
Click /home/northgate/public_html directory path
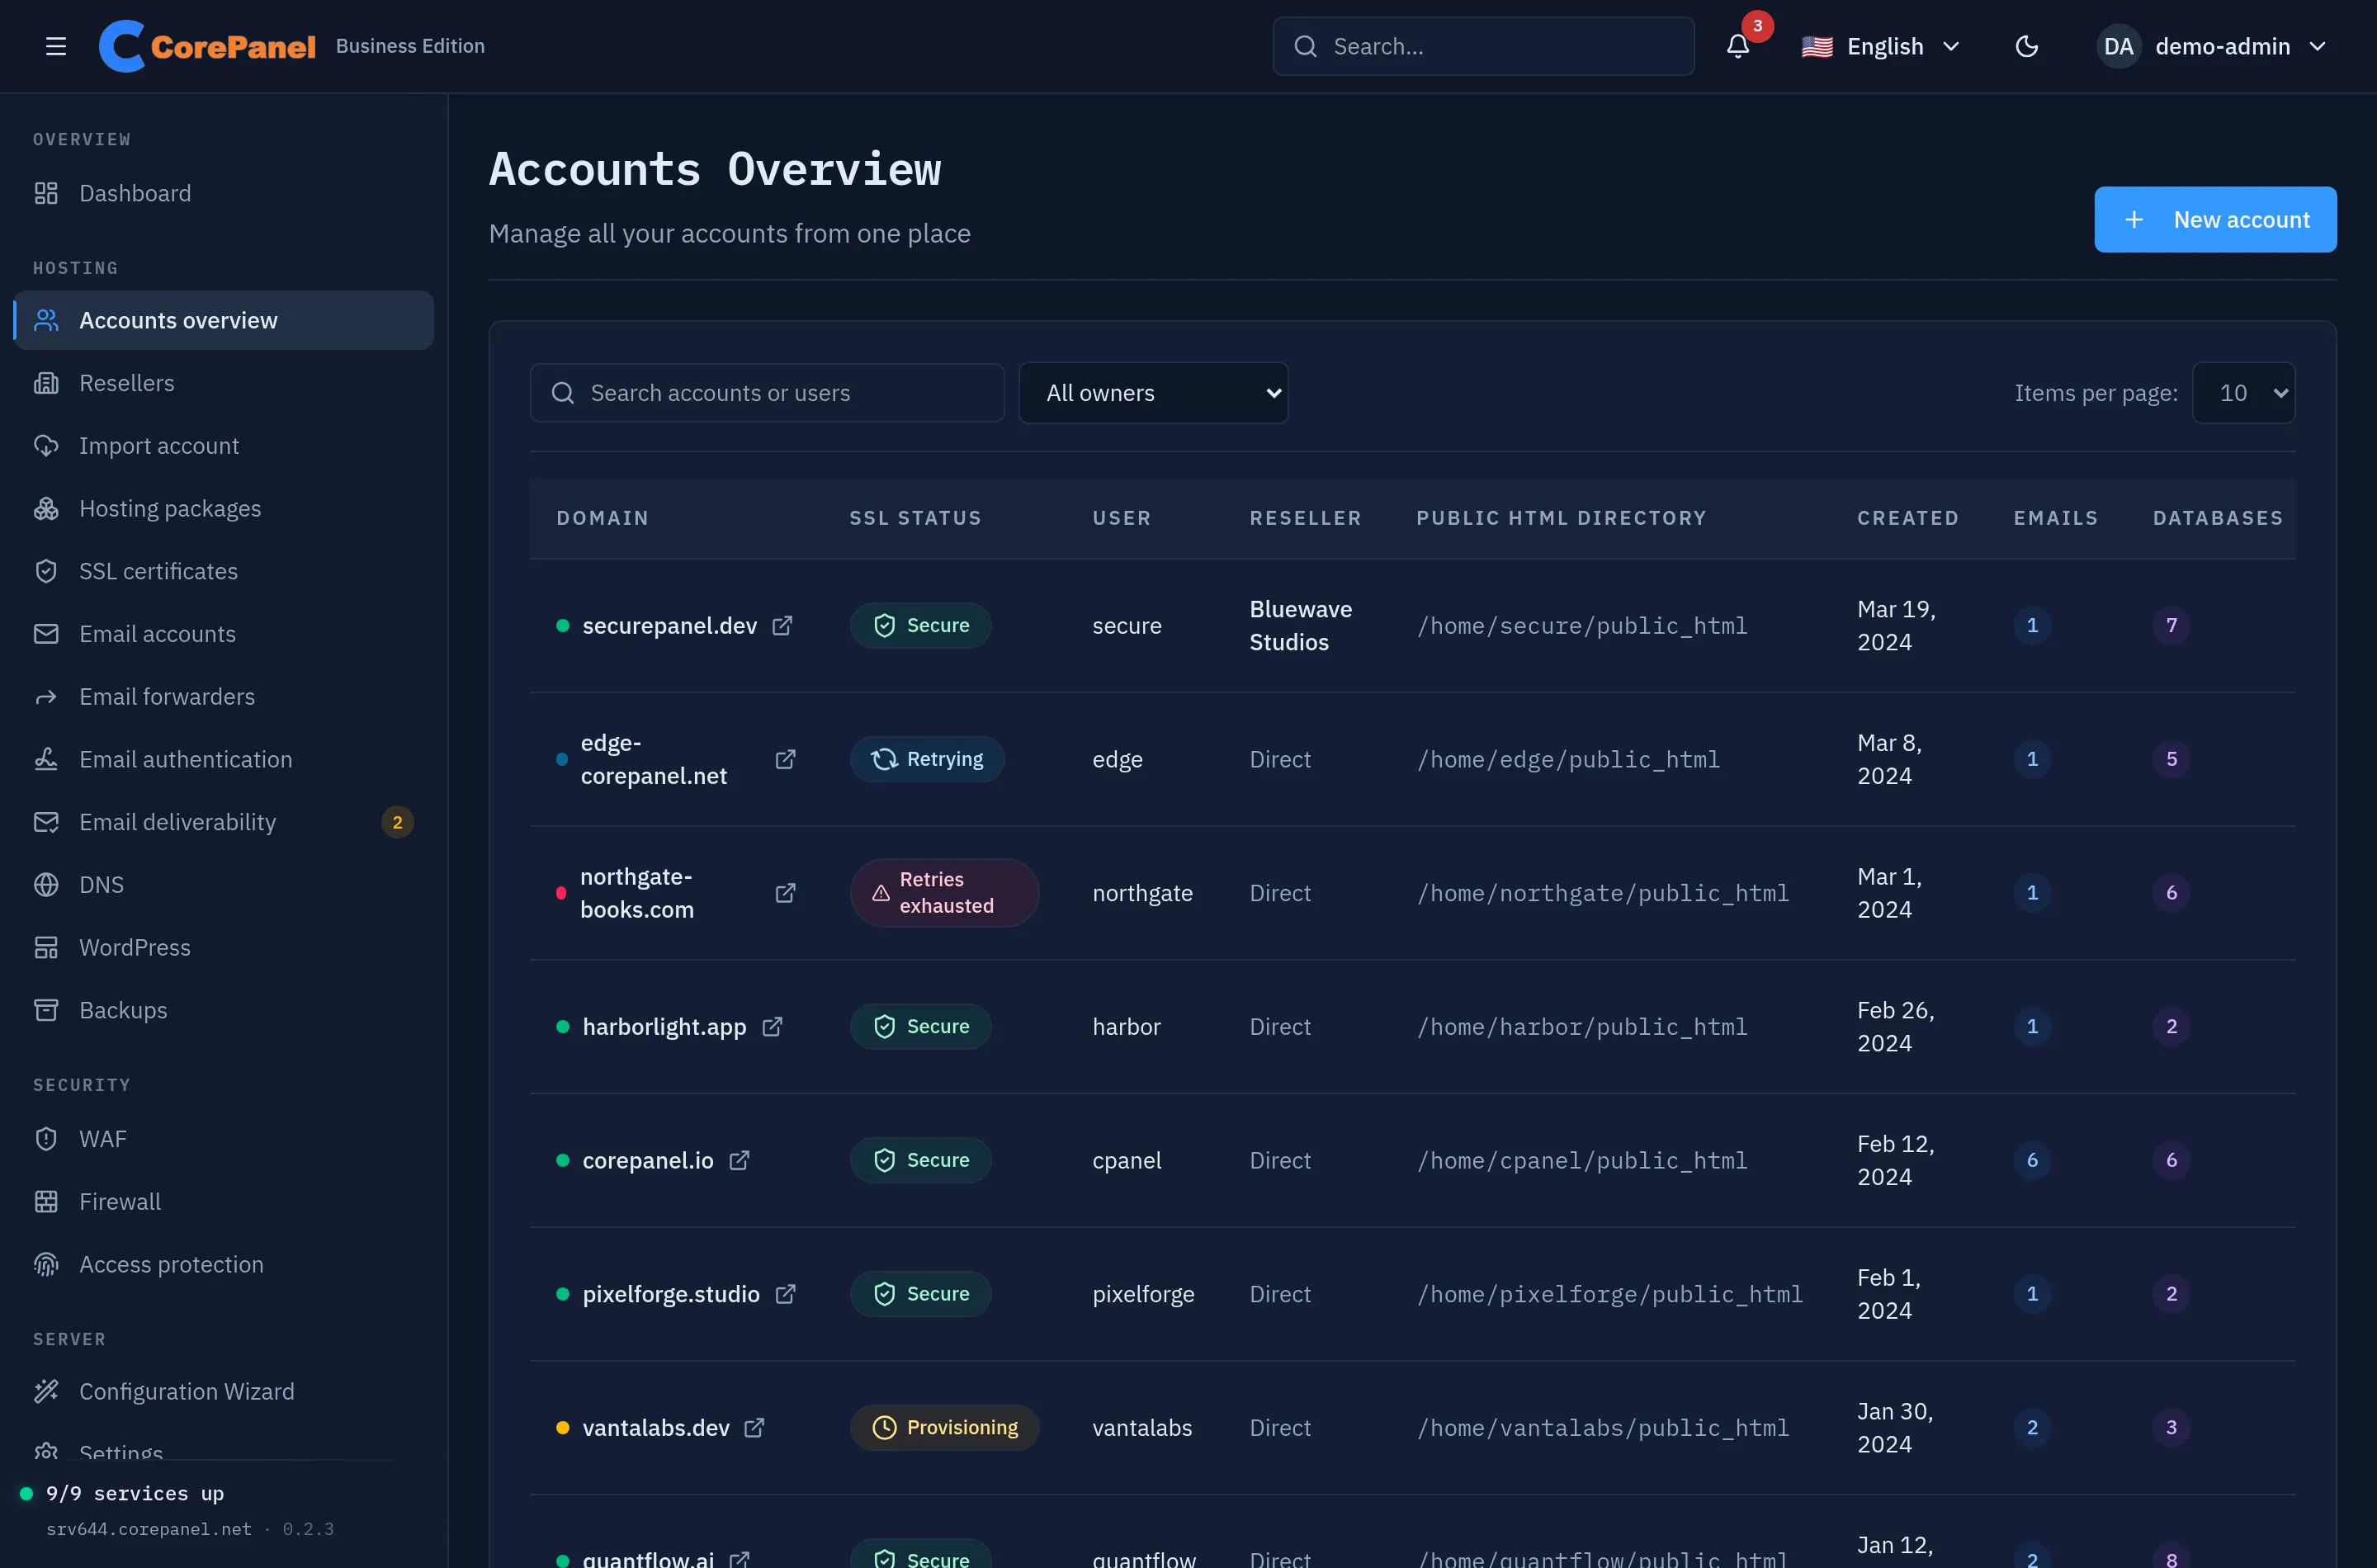pyautogui.click(x=1603, y=892)
